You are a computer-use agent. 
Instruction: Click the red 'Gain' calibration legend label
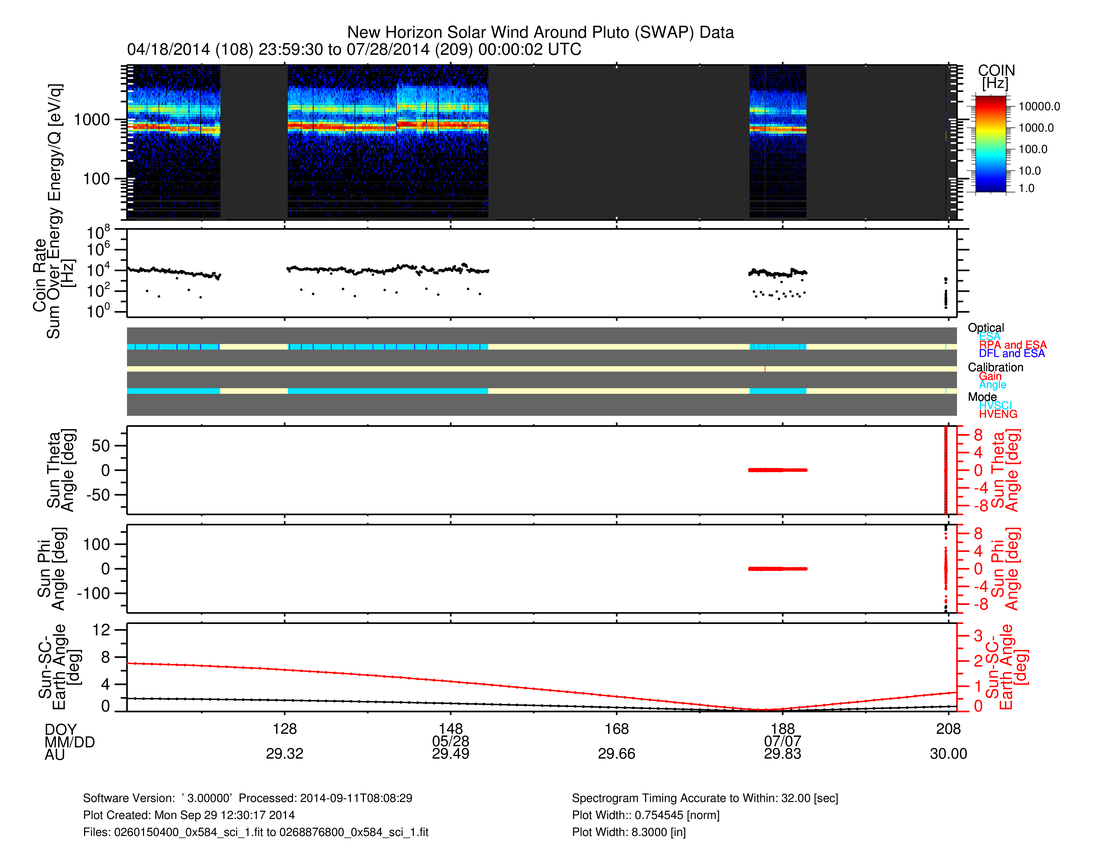[992, 376]
